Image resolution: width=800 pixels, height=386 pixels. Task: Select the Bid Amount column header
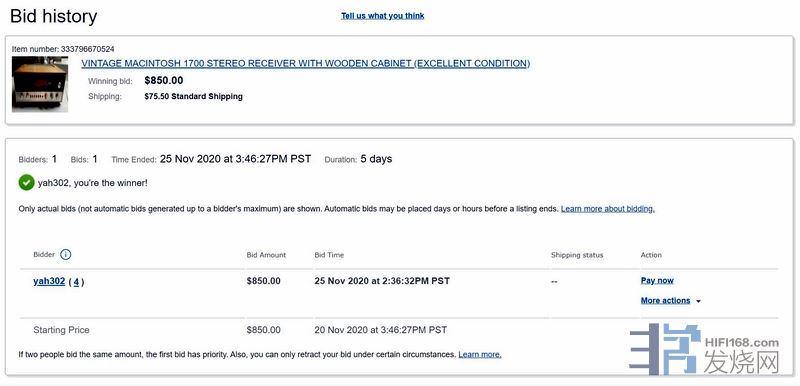(266, 255)
